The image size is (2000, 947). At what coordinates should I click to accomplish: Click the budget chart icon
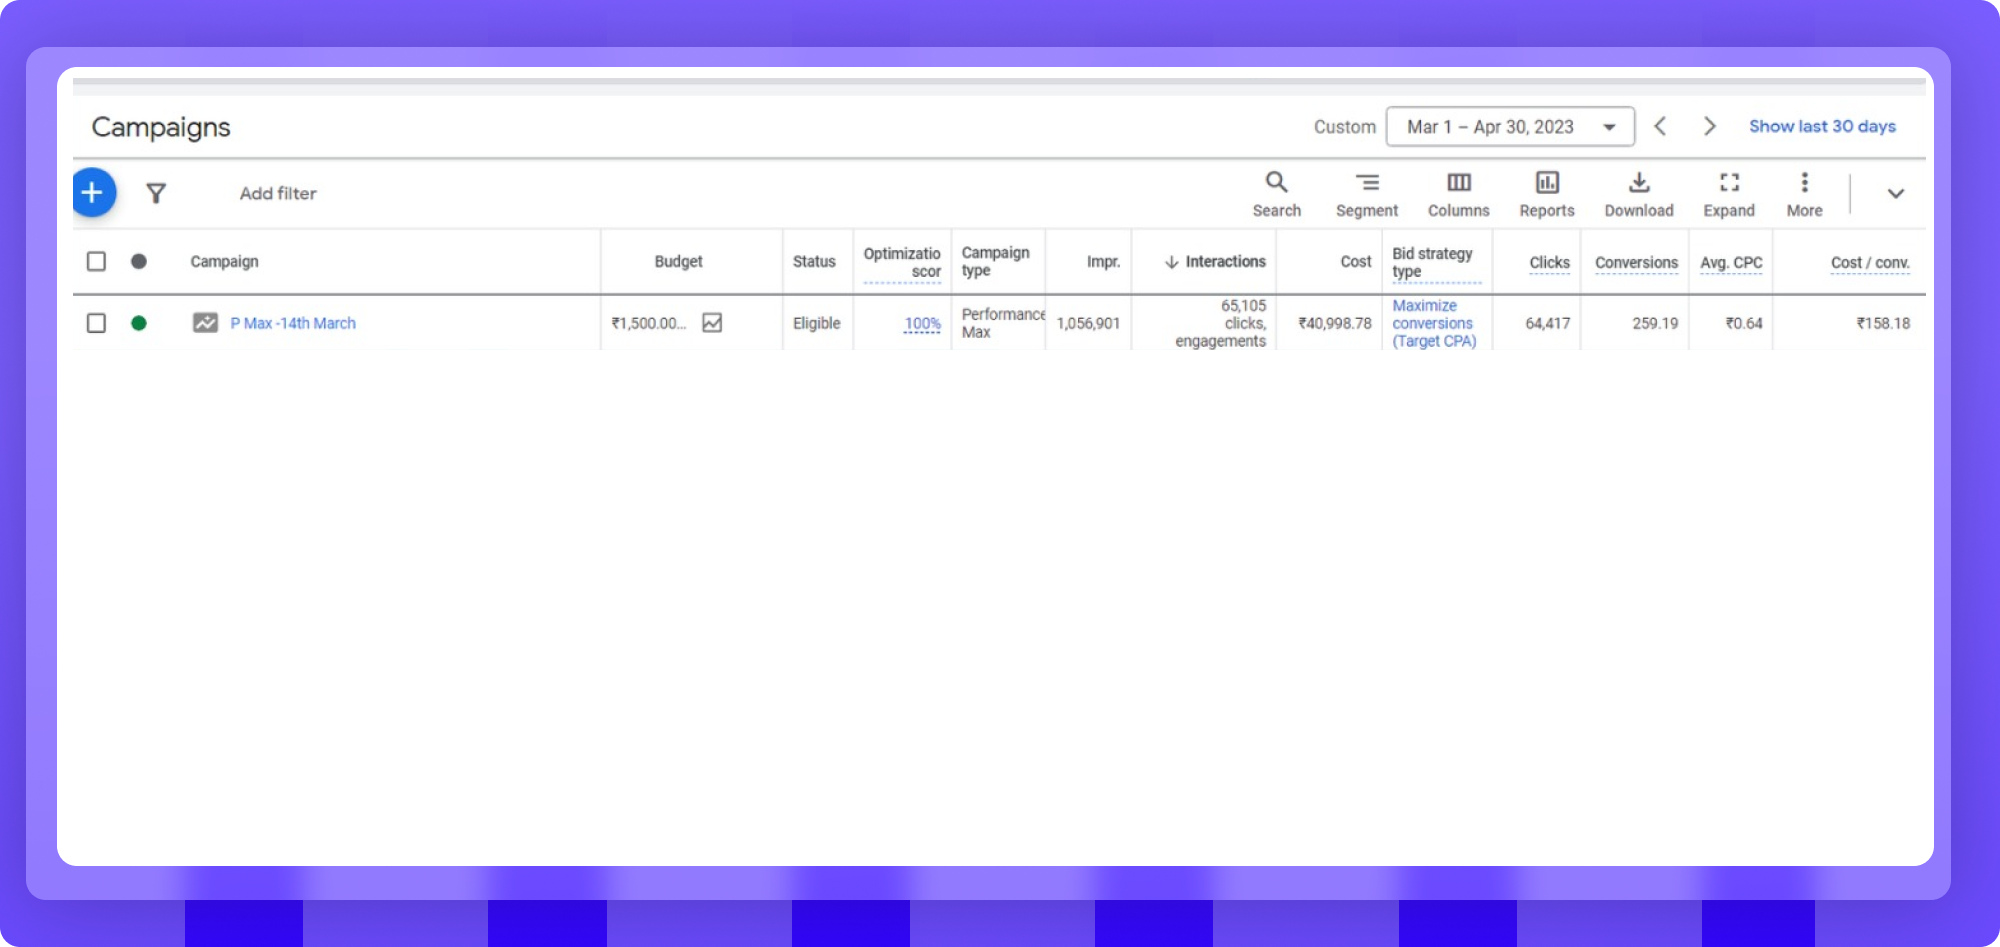coord(712,323)
